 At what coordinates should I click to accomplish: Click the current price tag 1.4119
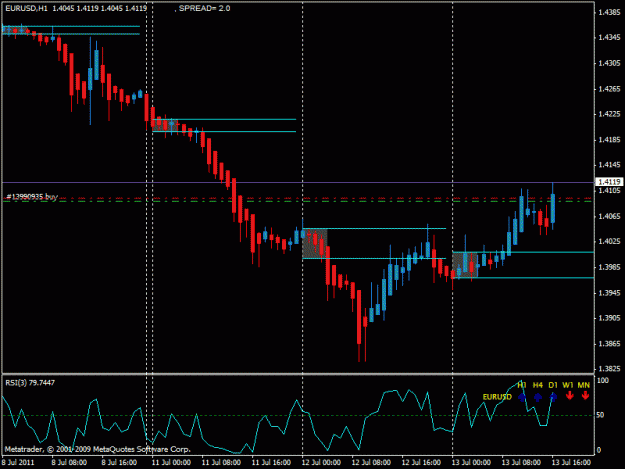[x=609, y=182]
